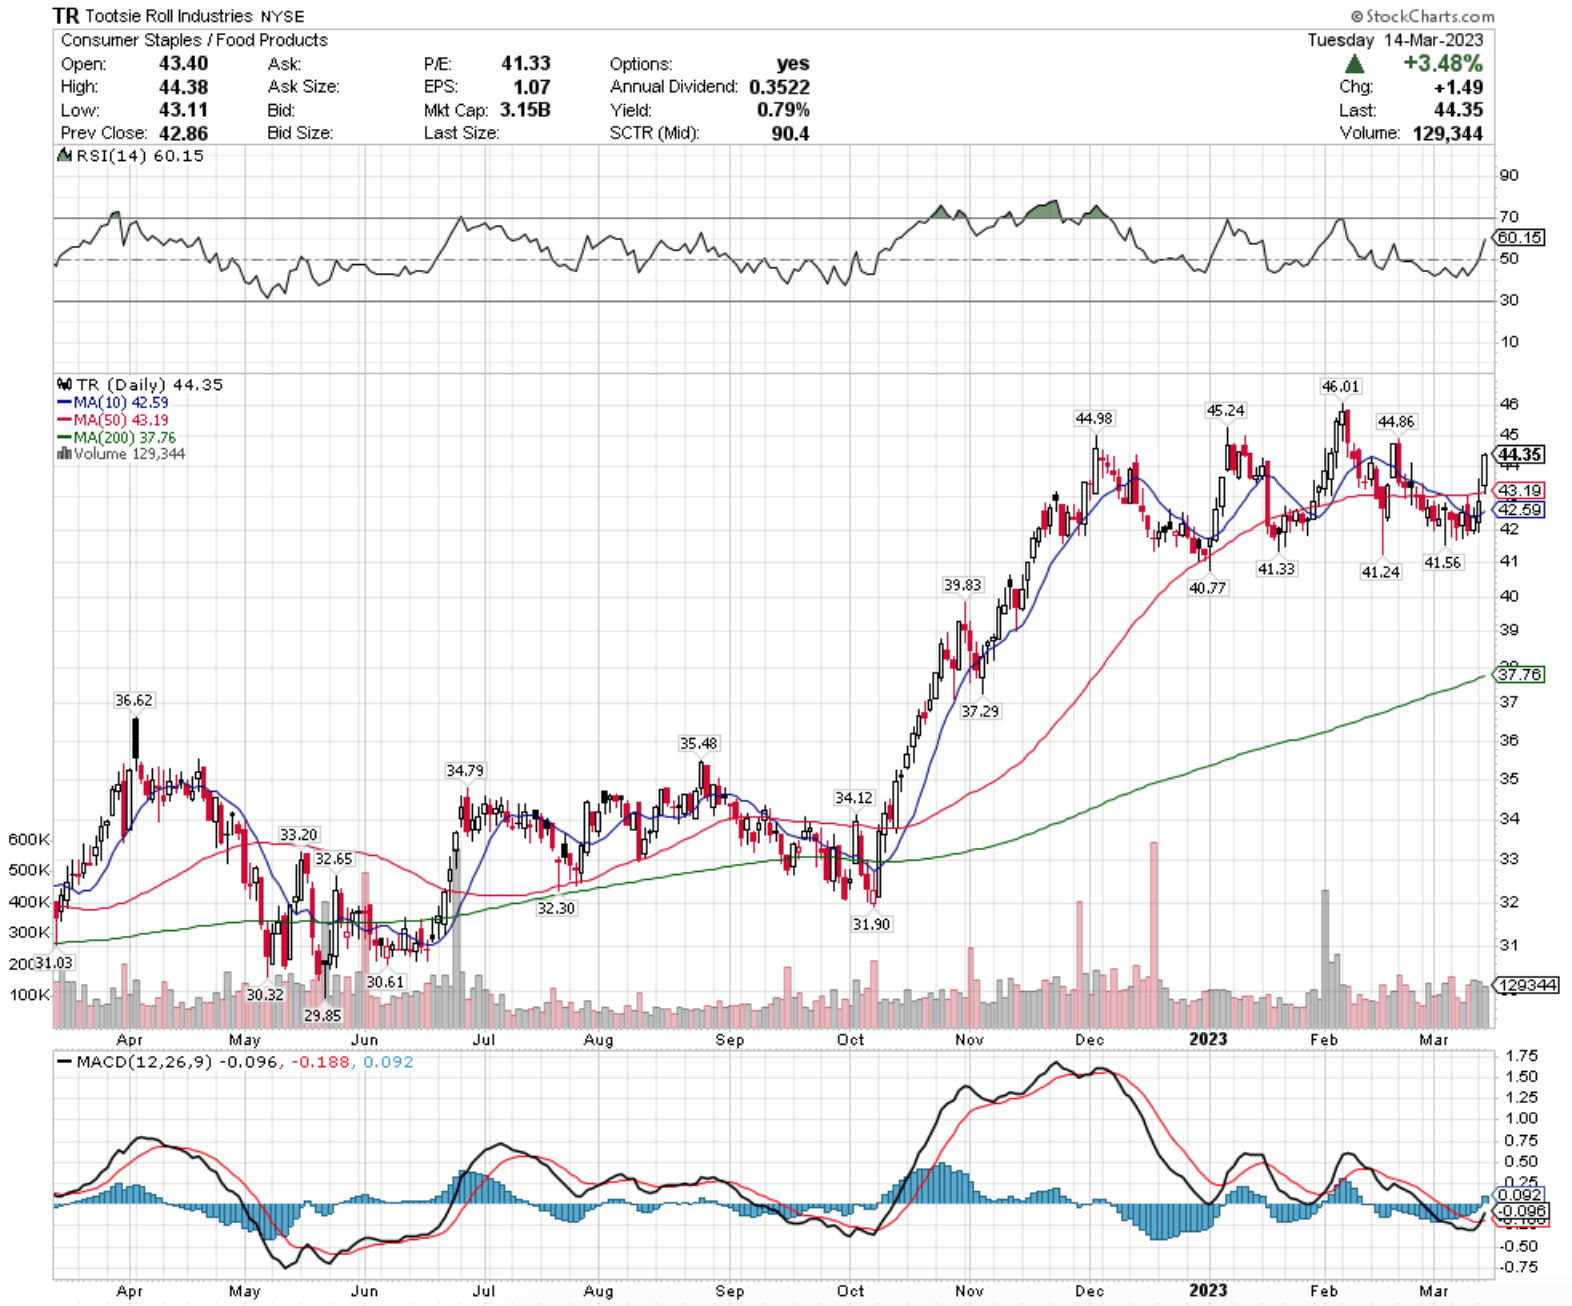Click the 39.83 price annotation
Image resolution: width=1572 pixels, height=1306 pixels.
coord(962,586)
